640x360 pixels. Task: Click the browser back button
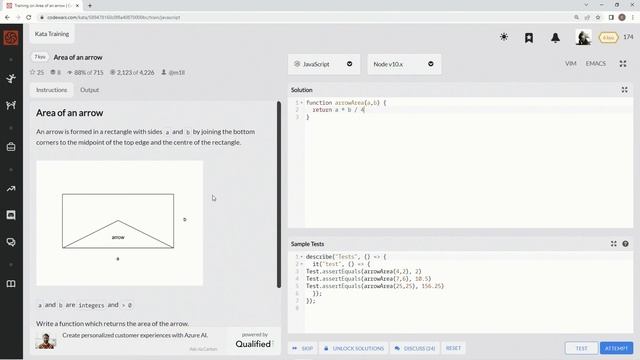7,18
